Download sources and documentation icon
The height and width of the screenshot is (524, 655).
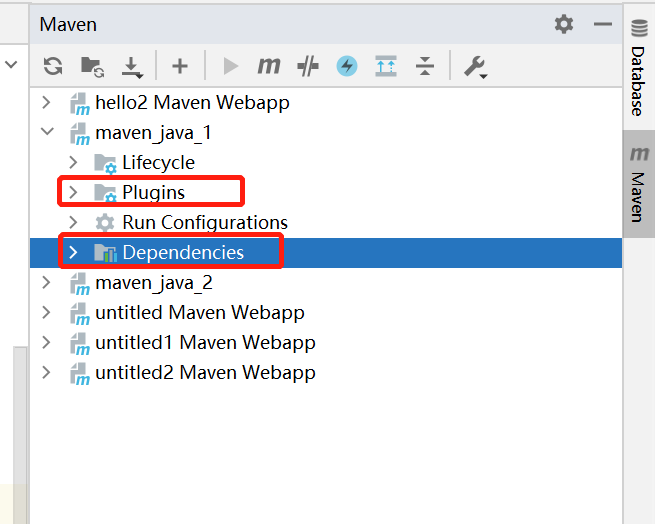[132, 67]
